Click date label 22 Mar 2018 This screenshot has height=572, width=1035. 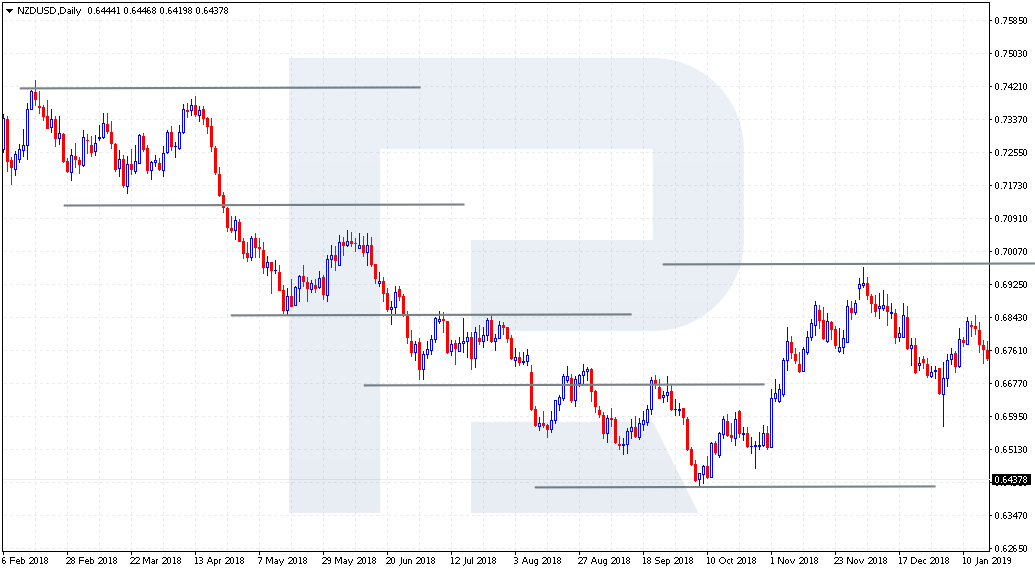pyautogui.click(x=156, y=561)
